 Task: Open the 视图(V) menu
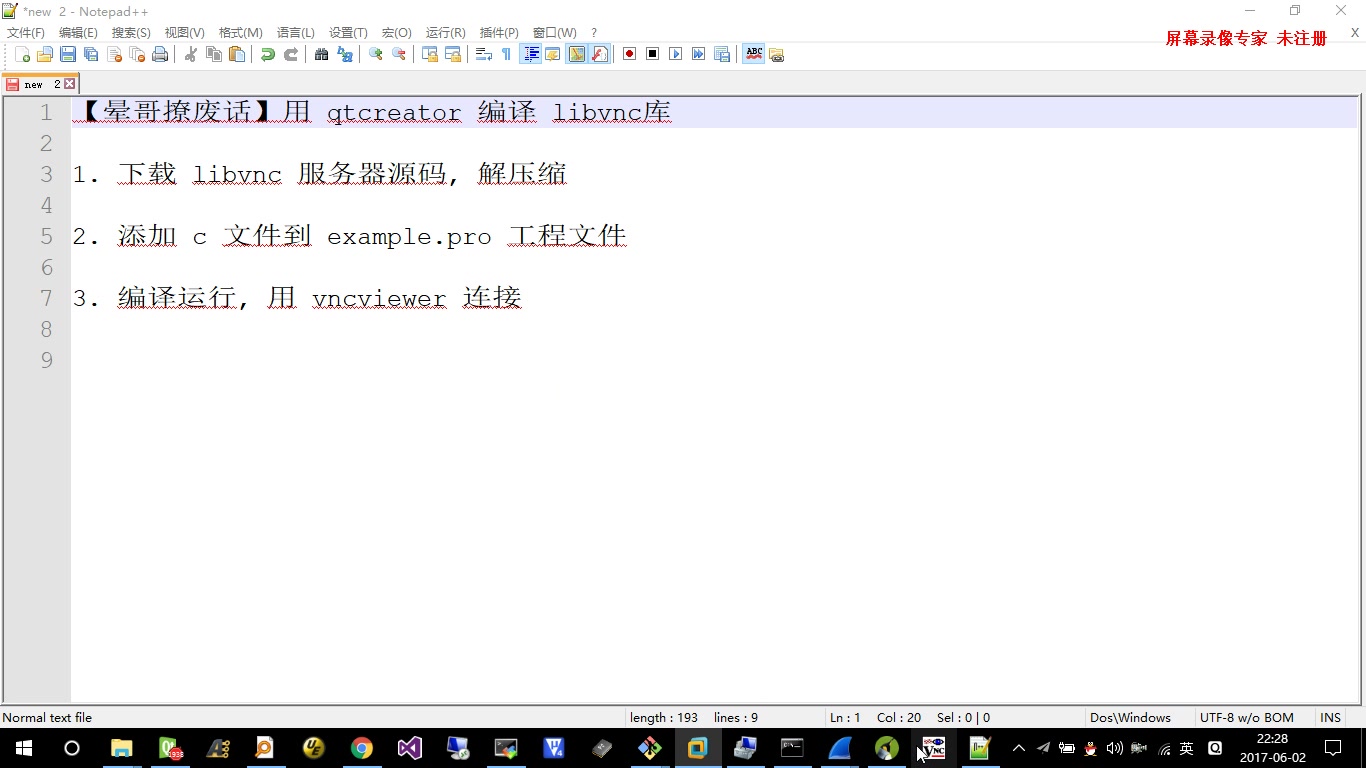point(185,33)
